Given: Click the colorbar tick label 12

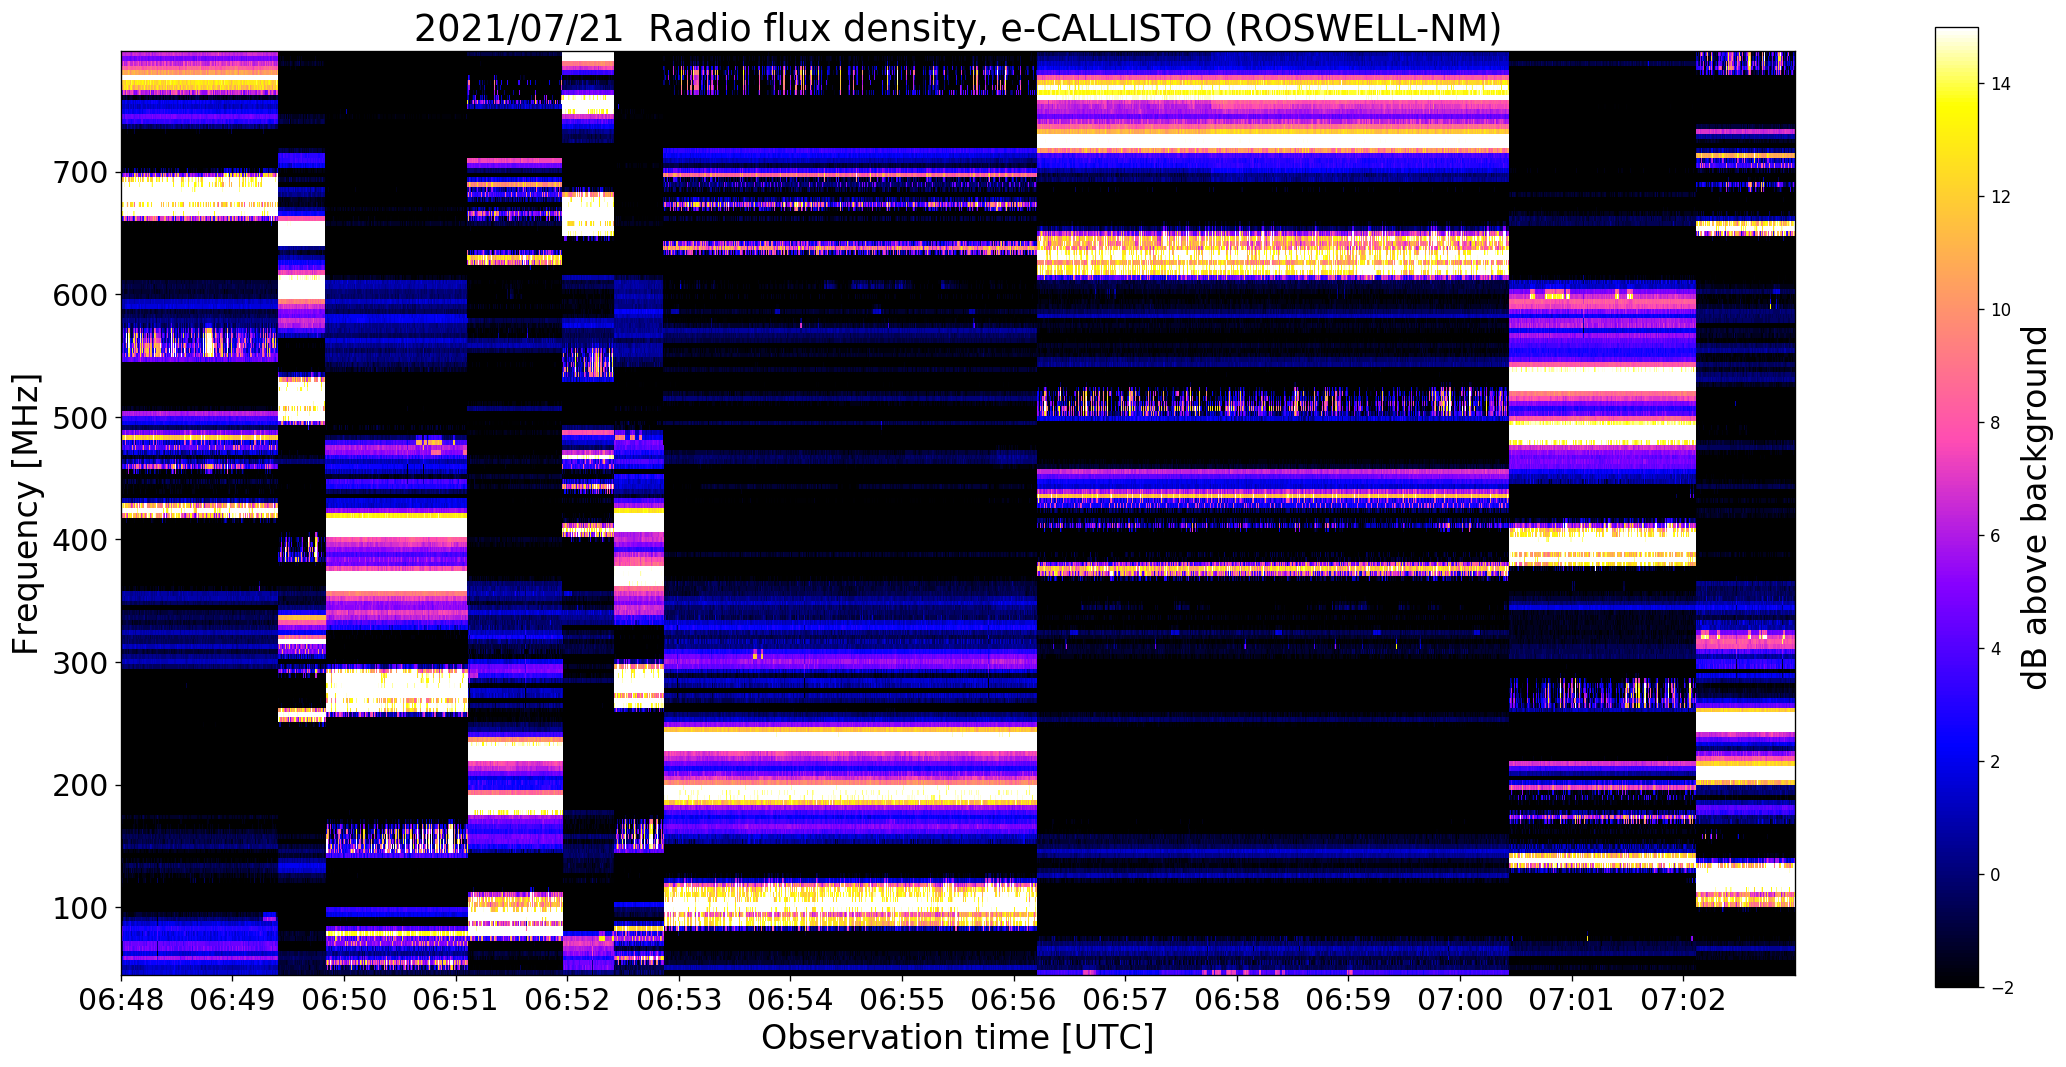Looking at the screenshot, I should tap(2001, 197).
